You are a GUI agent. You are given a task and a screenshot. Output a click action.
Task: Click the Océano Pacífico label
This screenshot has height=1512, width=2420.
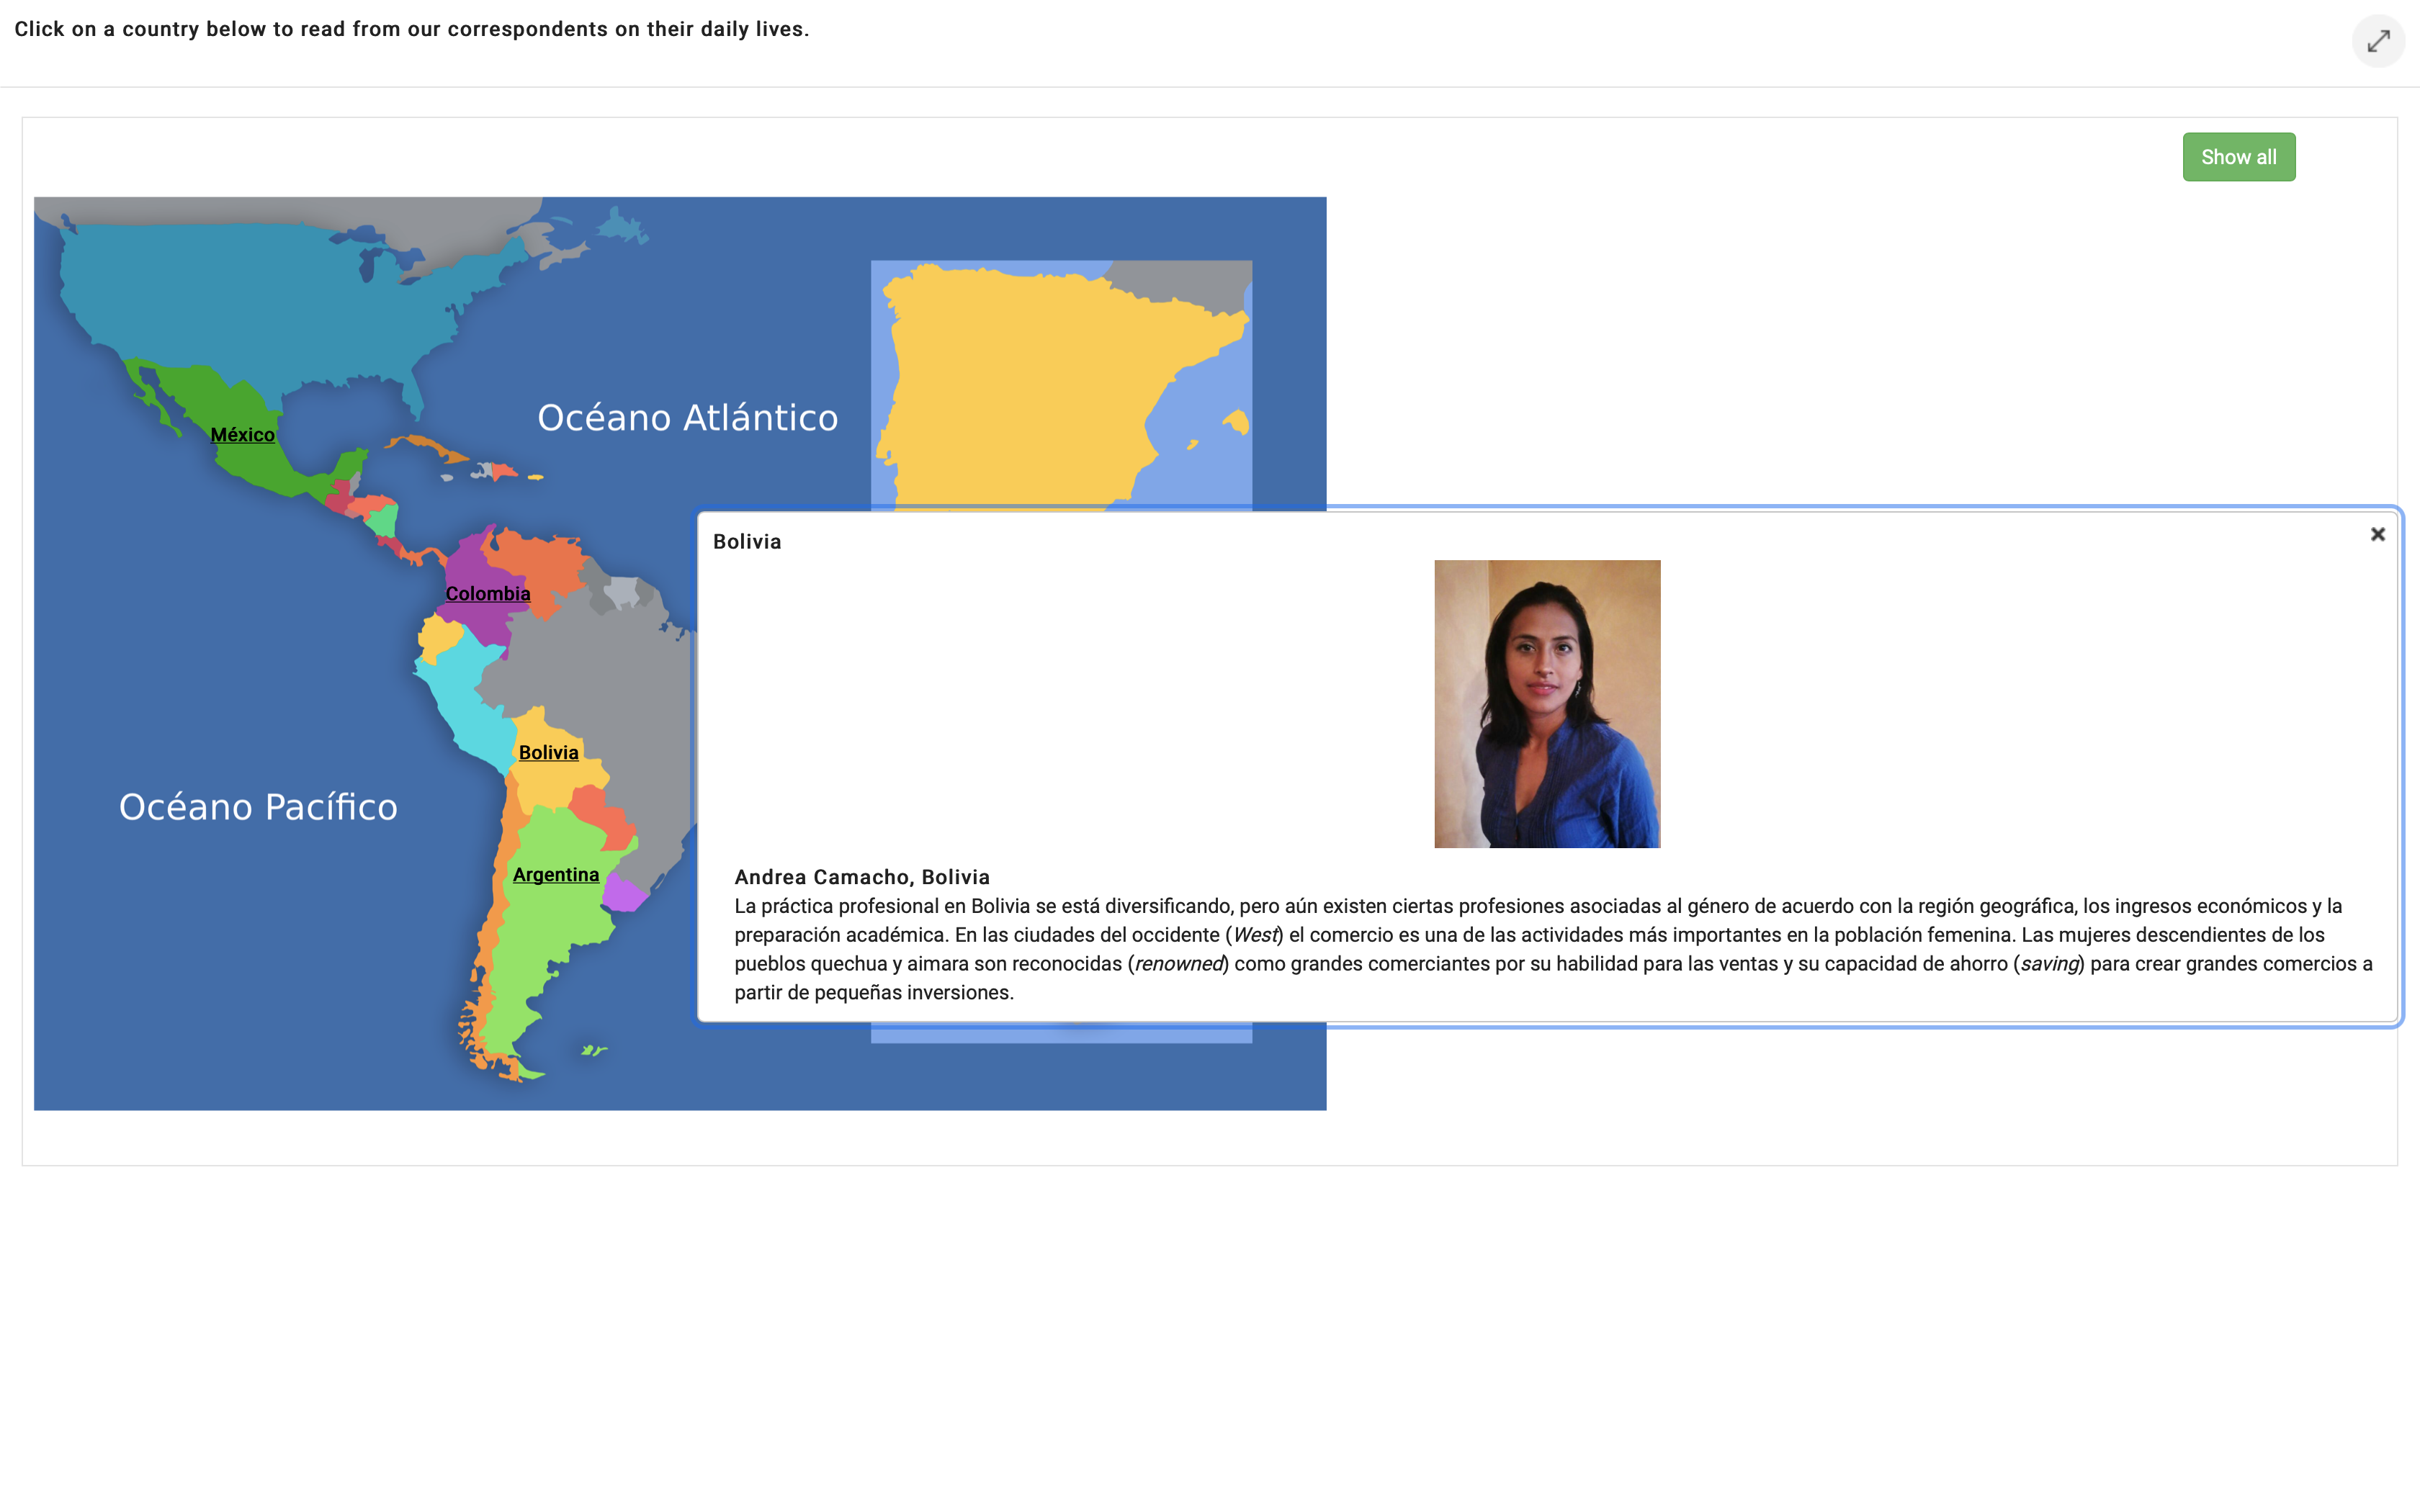258,807
